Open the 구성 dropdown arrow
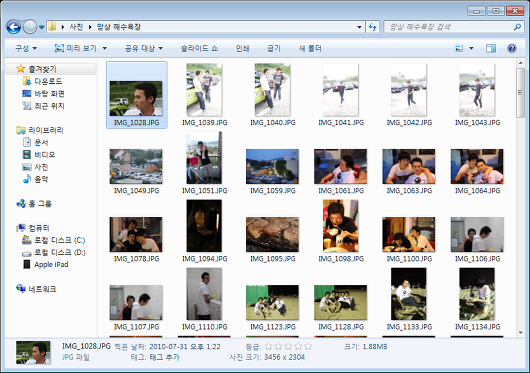Screen dimensions: 530x373 coord(34,48)
